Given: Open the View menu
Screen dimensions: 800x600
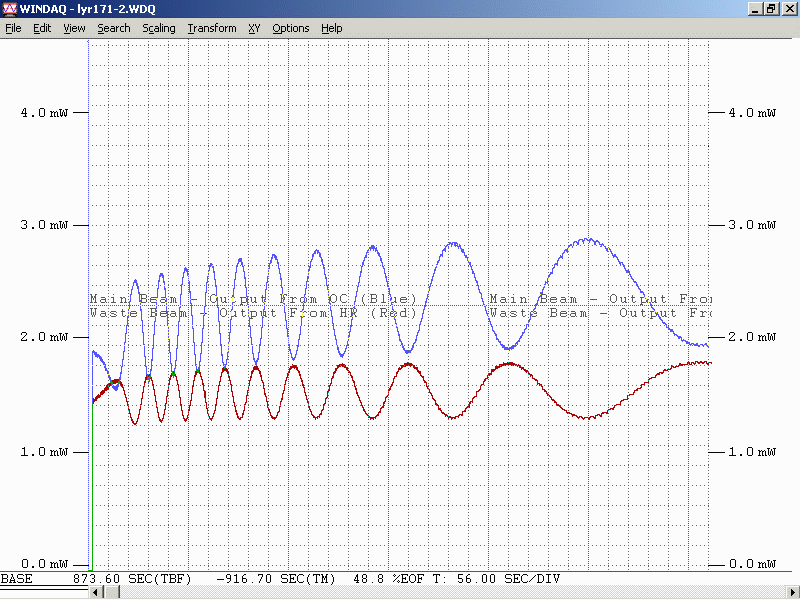Looking at the screenshot, I should (74, 28).
